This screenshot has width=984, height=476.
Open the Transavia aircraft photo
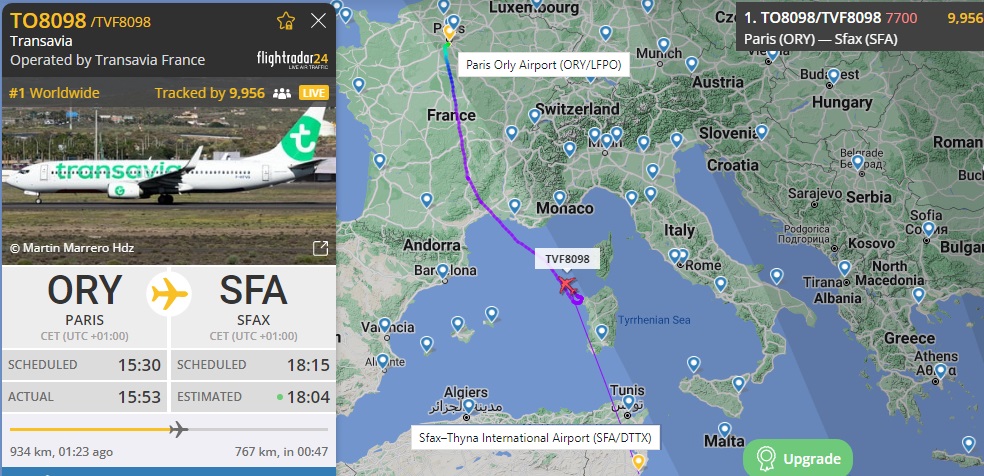tap(169, 186)
